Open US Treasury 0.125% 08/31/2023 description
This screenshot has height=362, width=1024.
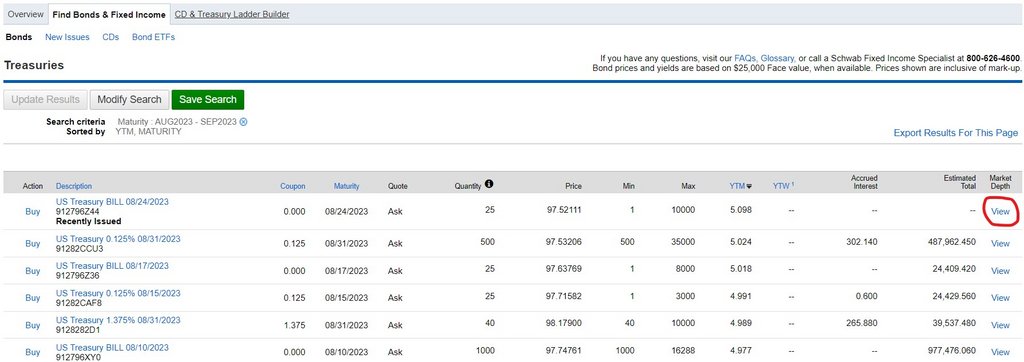tap(118, 239)
